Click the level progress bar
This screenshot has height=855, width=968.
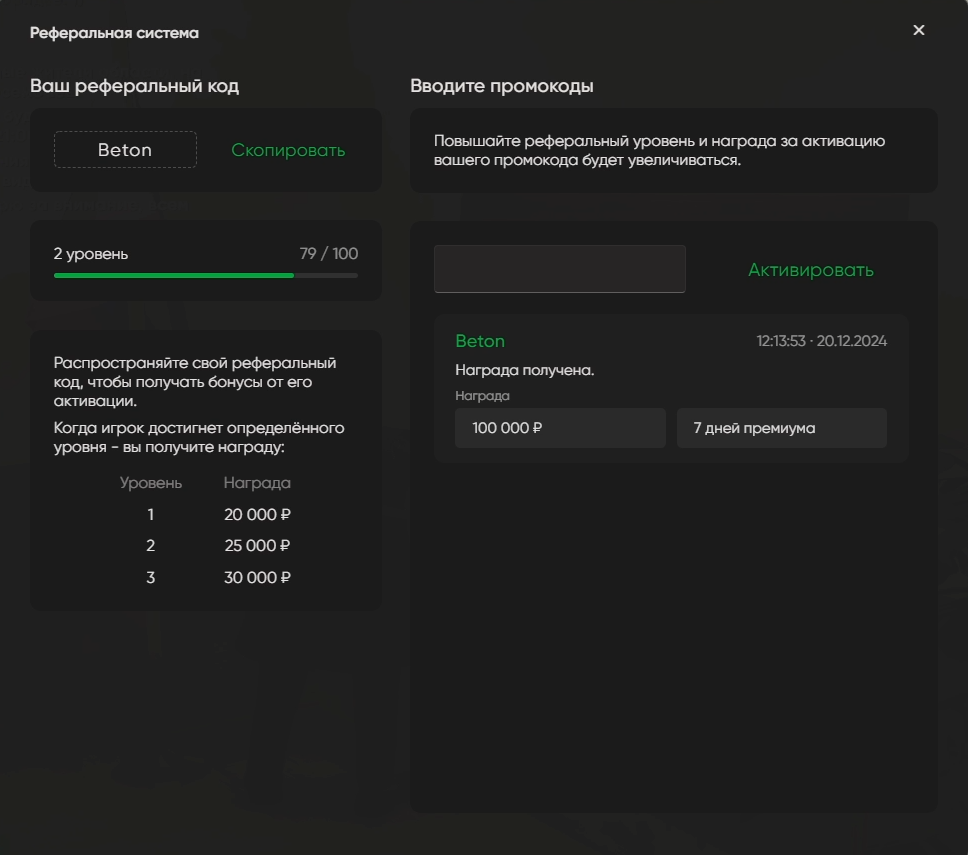coord(205,275)
